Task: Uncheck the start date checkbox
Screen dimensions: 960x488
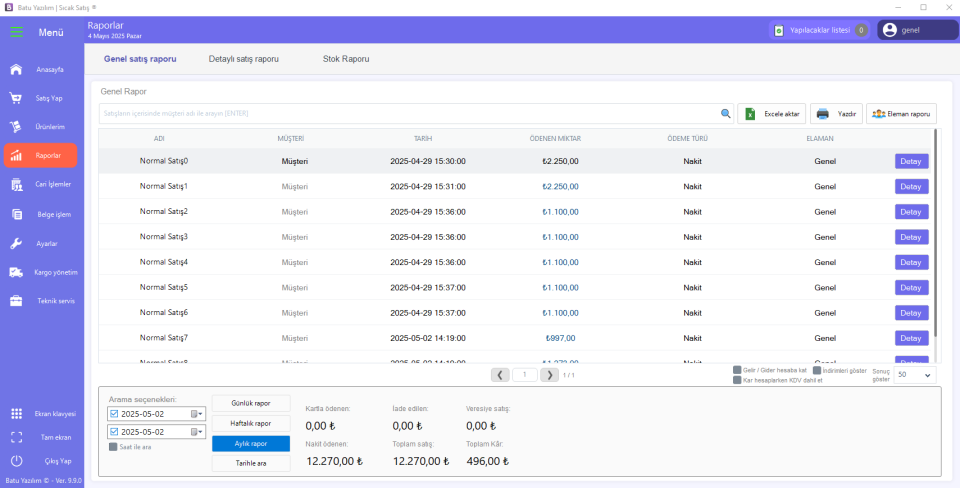Action: (x=114, y=414)
